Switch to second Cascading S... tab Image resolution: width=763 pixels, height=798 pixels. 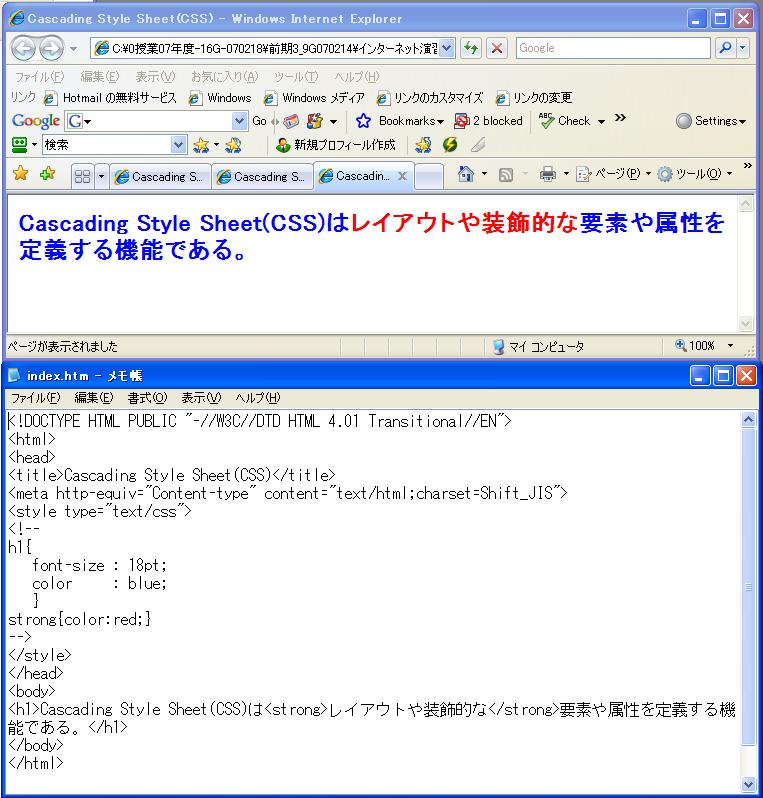(262, 177)
